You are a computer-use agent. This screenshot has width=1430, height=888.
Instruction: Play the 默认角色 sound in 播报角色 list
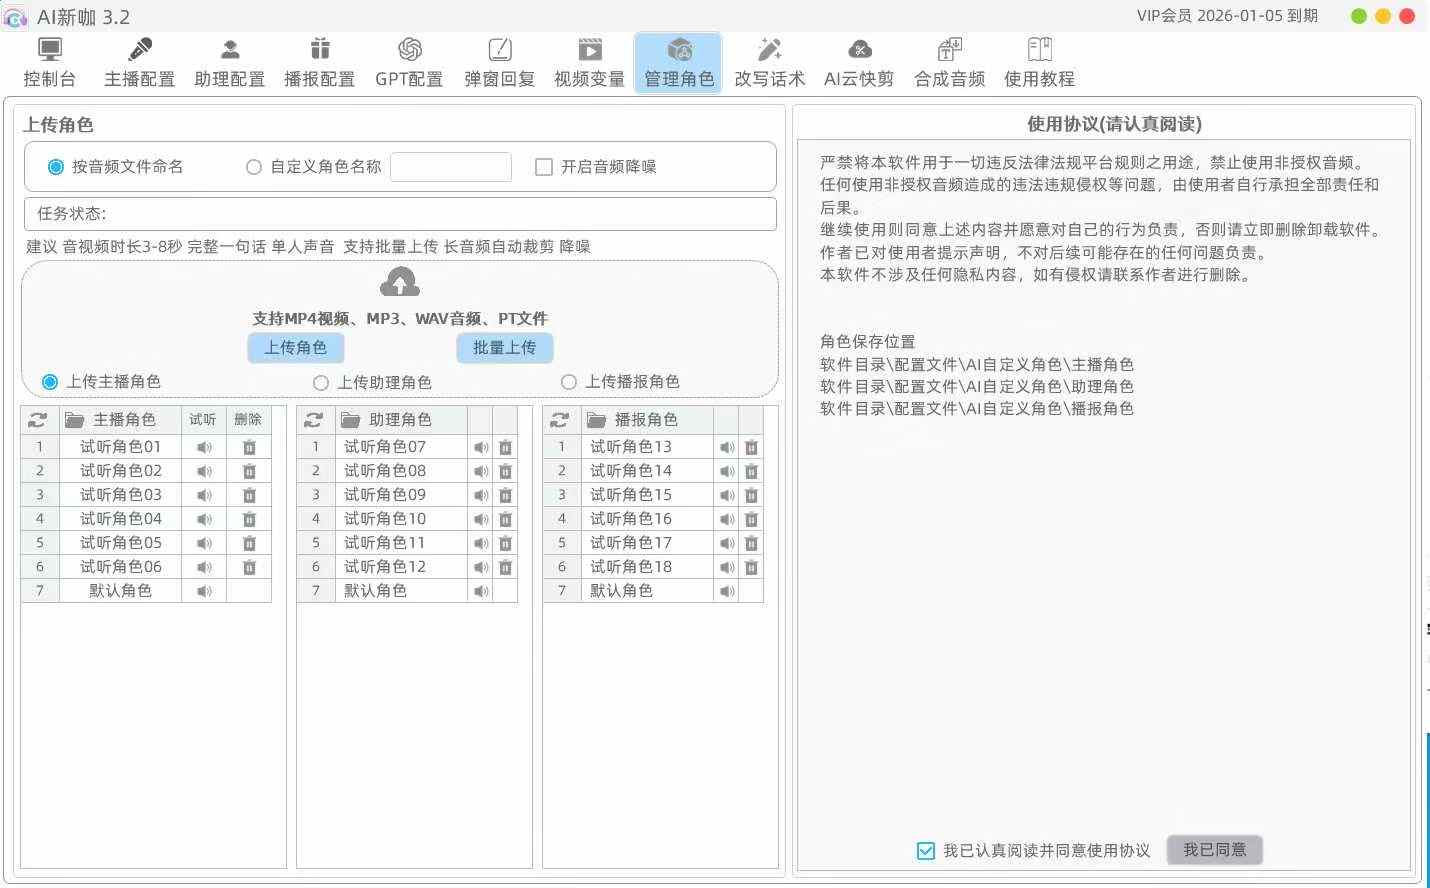click(x=727, y=591)
